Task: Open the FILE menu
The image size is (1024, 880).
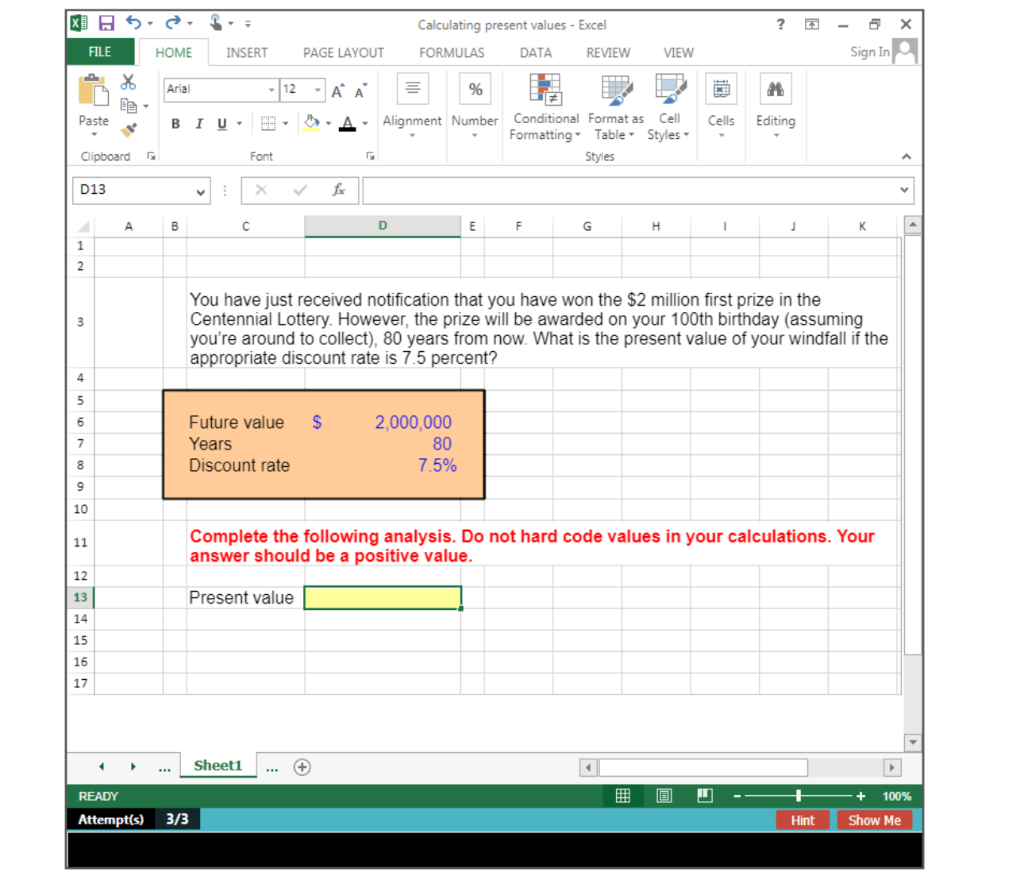Action: (x=99, y=52)
